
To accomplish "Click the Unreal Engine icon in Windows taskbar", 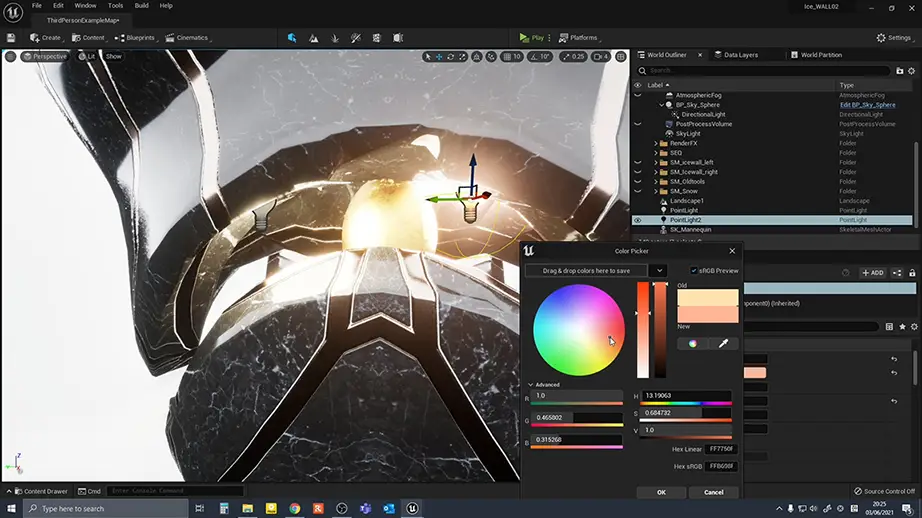I will pos(412,508).
